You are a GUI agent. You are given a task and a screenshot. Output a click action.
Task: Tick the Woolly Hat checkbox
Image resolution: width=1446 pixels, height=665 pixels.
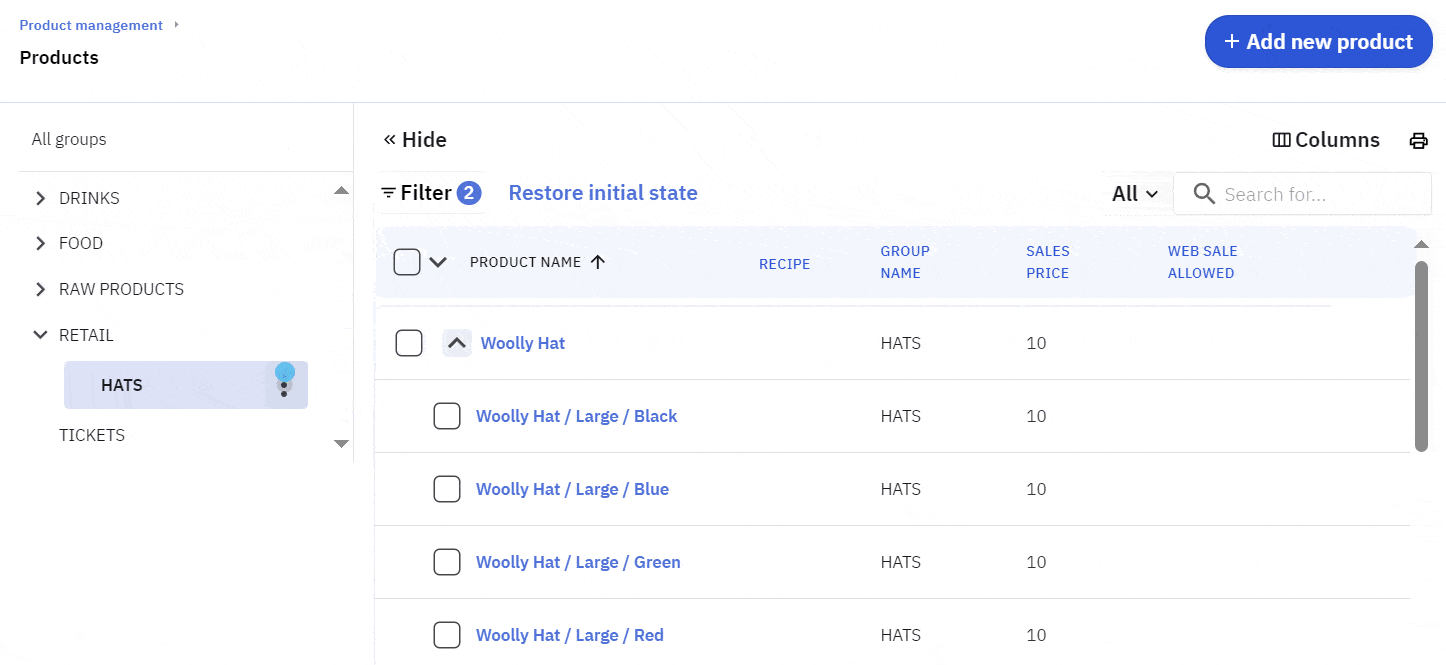(x=409, y=343)
